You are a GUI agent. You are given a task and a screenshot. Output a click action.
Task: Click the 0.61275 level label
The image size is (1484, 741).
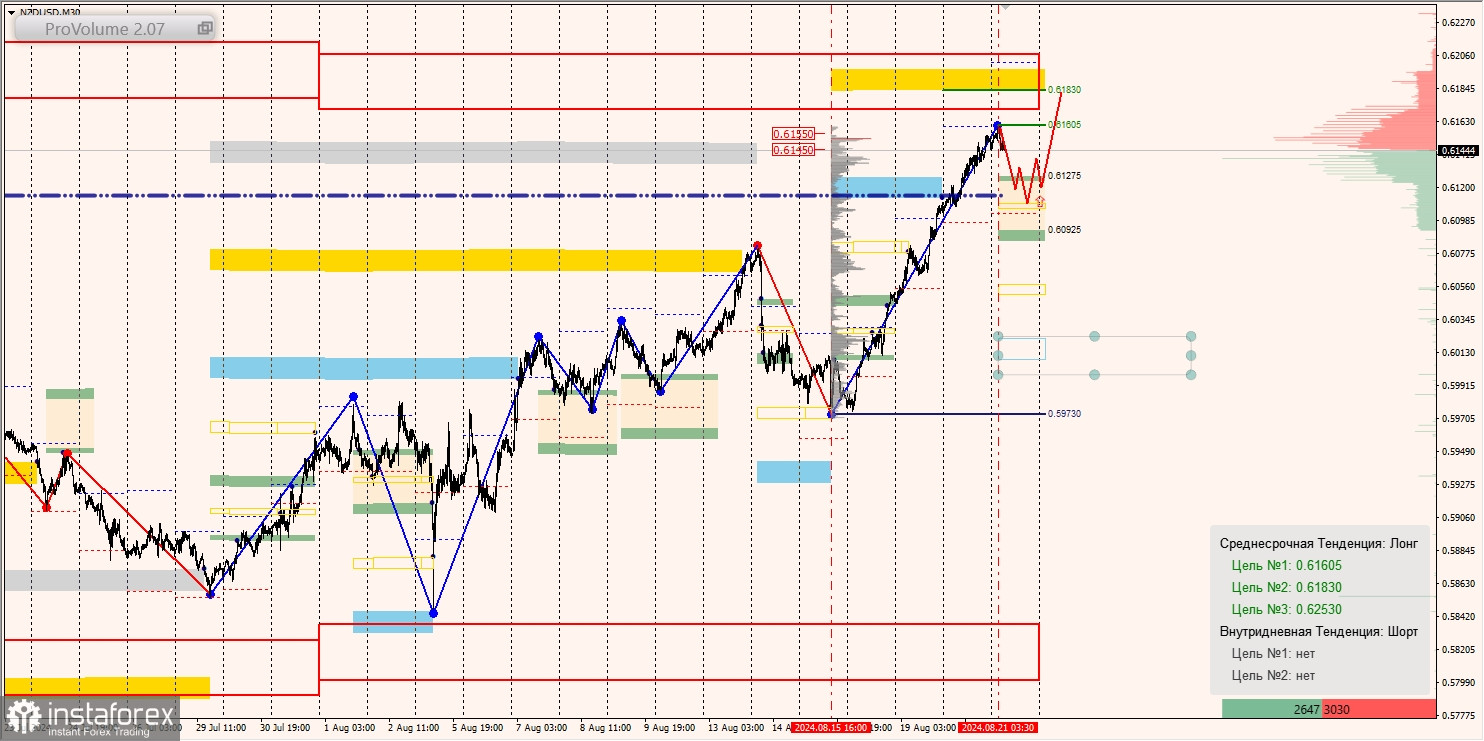(x=1065, y=176)
